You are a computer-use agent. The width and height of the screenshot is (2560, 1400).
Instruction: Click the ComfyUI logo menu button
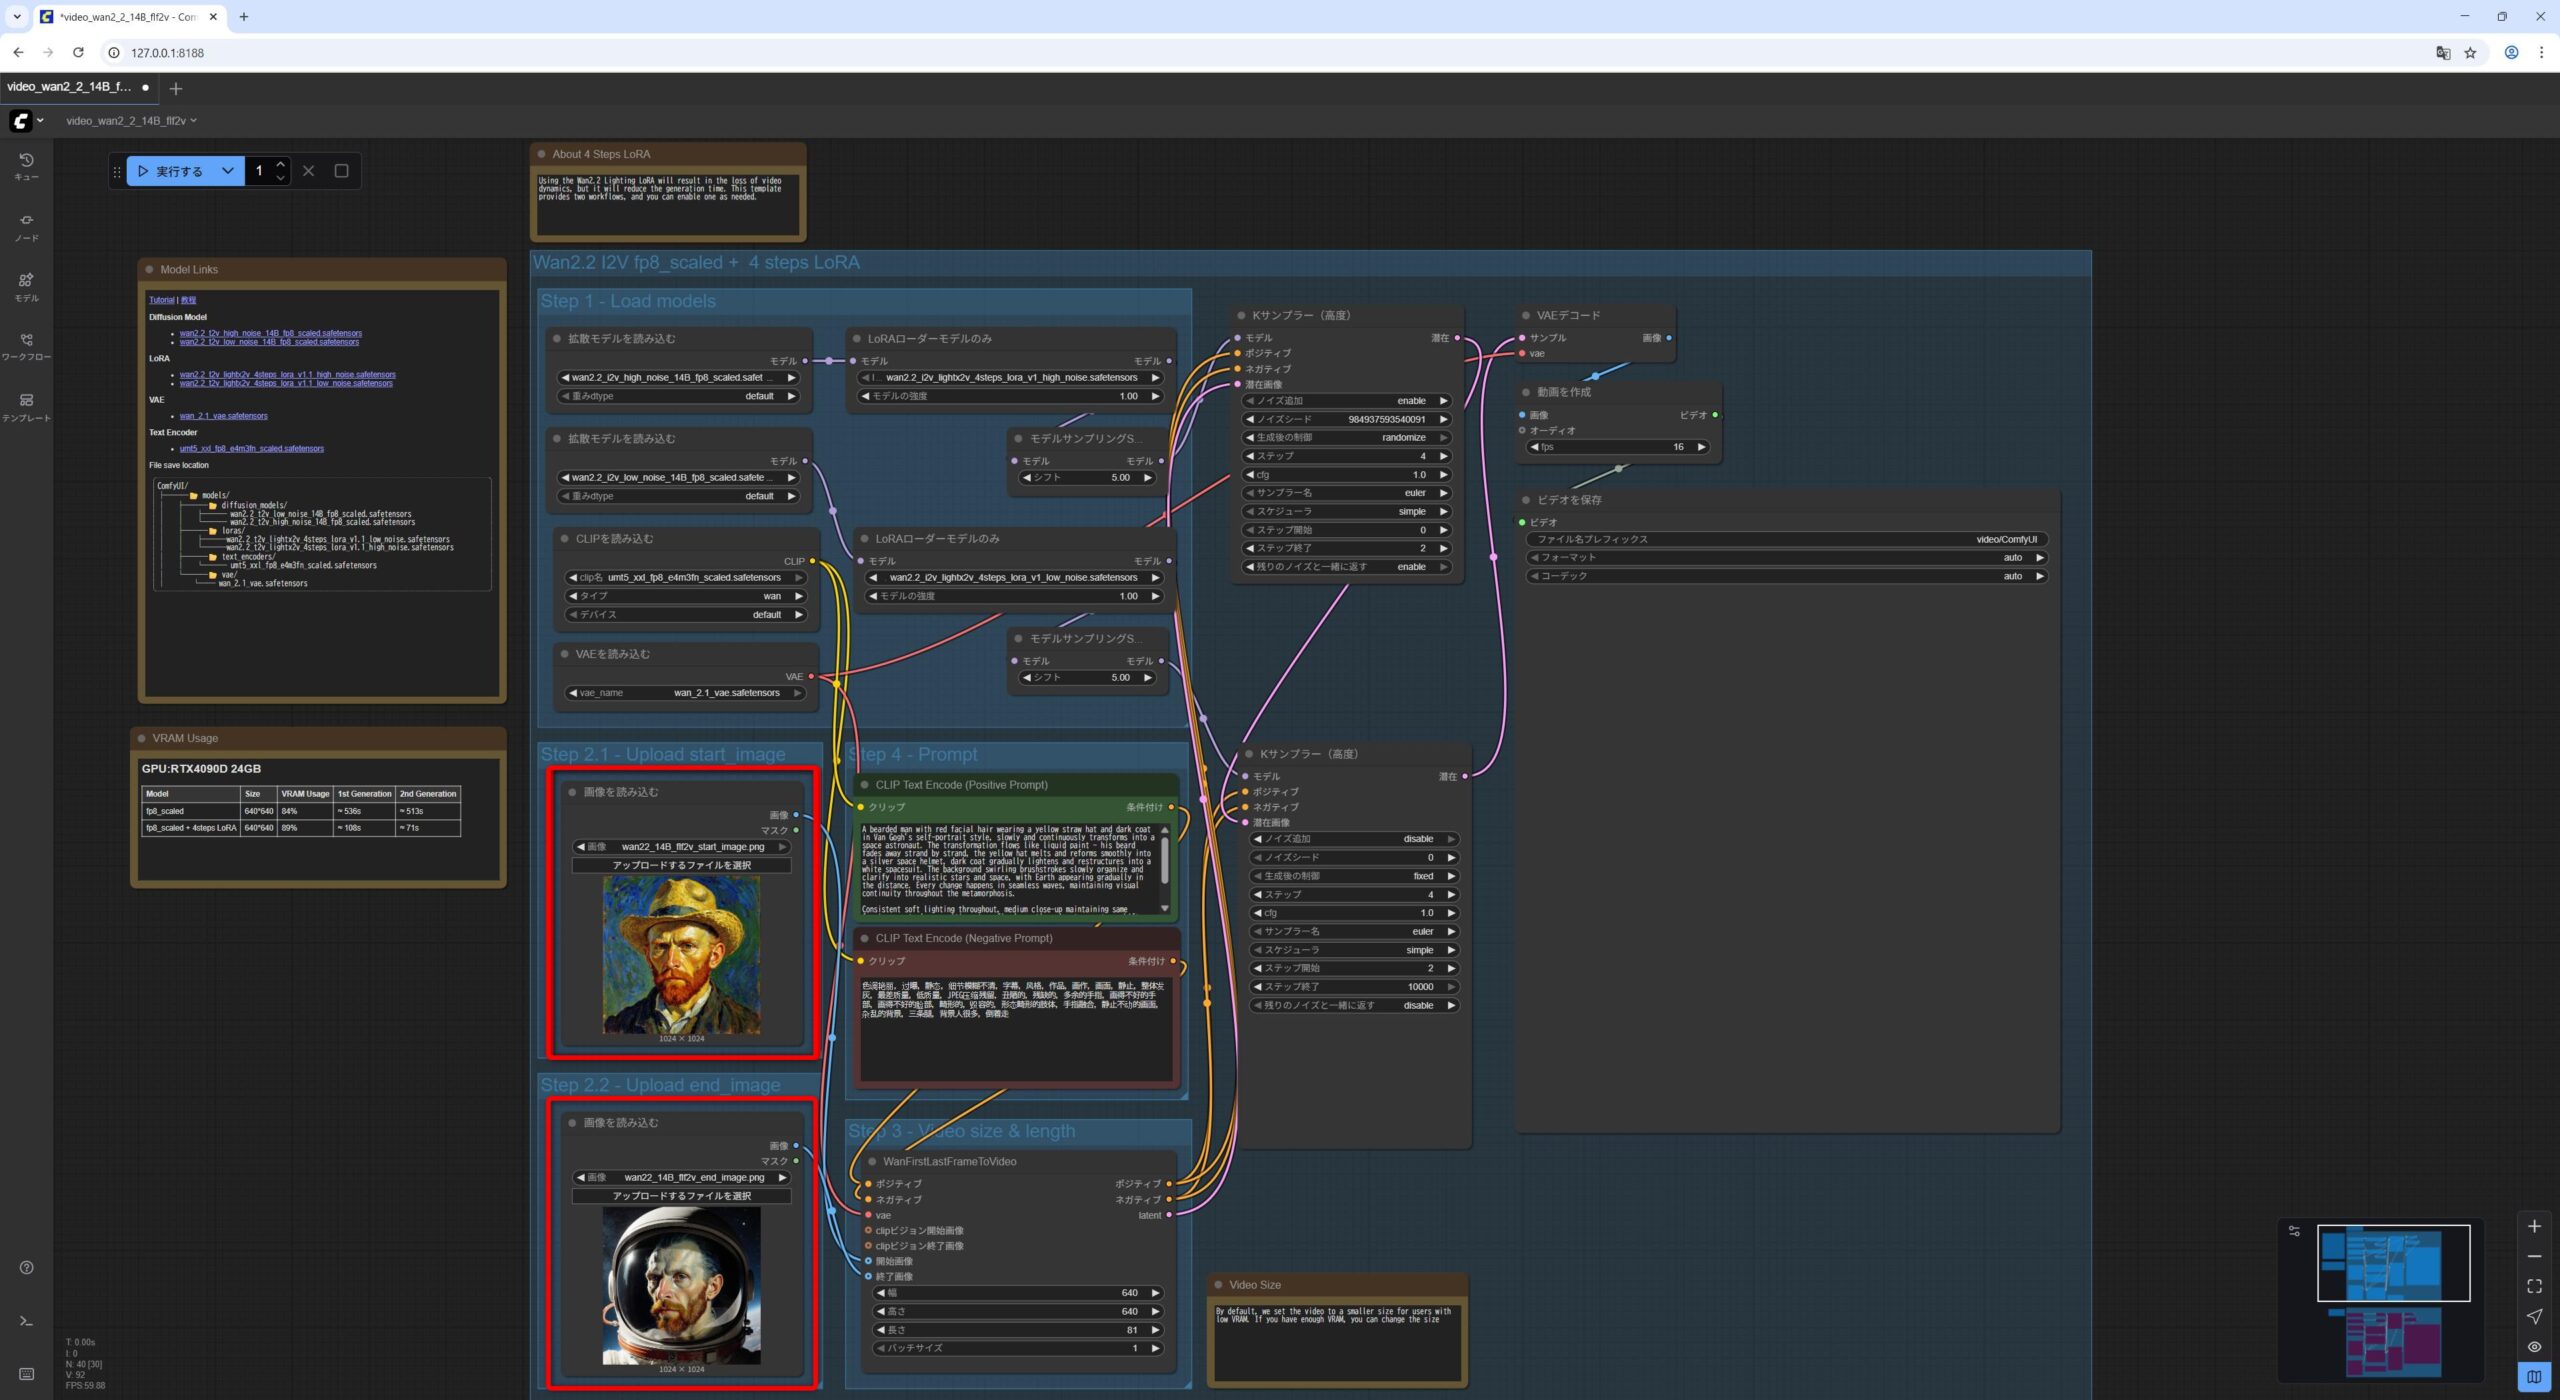[x=27, y=121]
